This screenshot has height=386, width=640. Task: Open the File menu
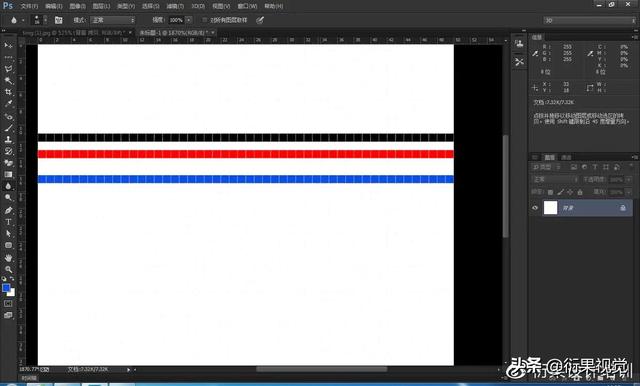coord(29,6)
